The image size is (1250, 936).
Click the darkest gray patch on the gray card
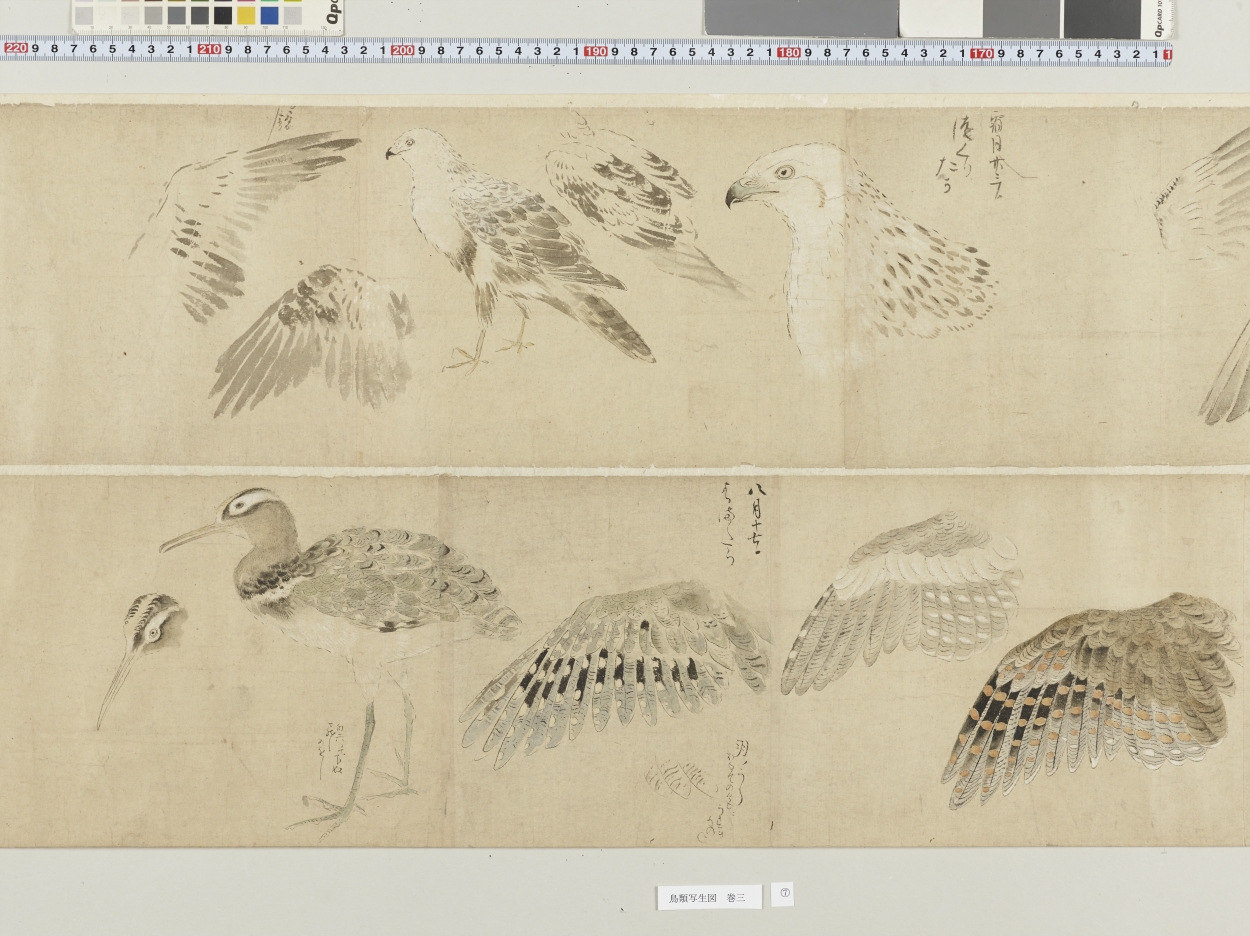tap(1102, 18)
